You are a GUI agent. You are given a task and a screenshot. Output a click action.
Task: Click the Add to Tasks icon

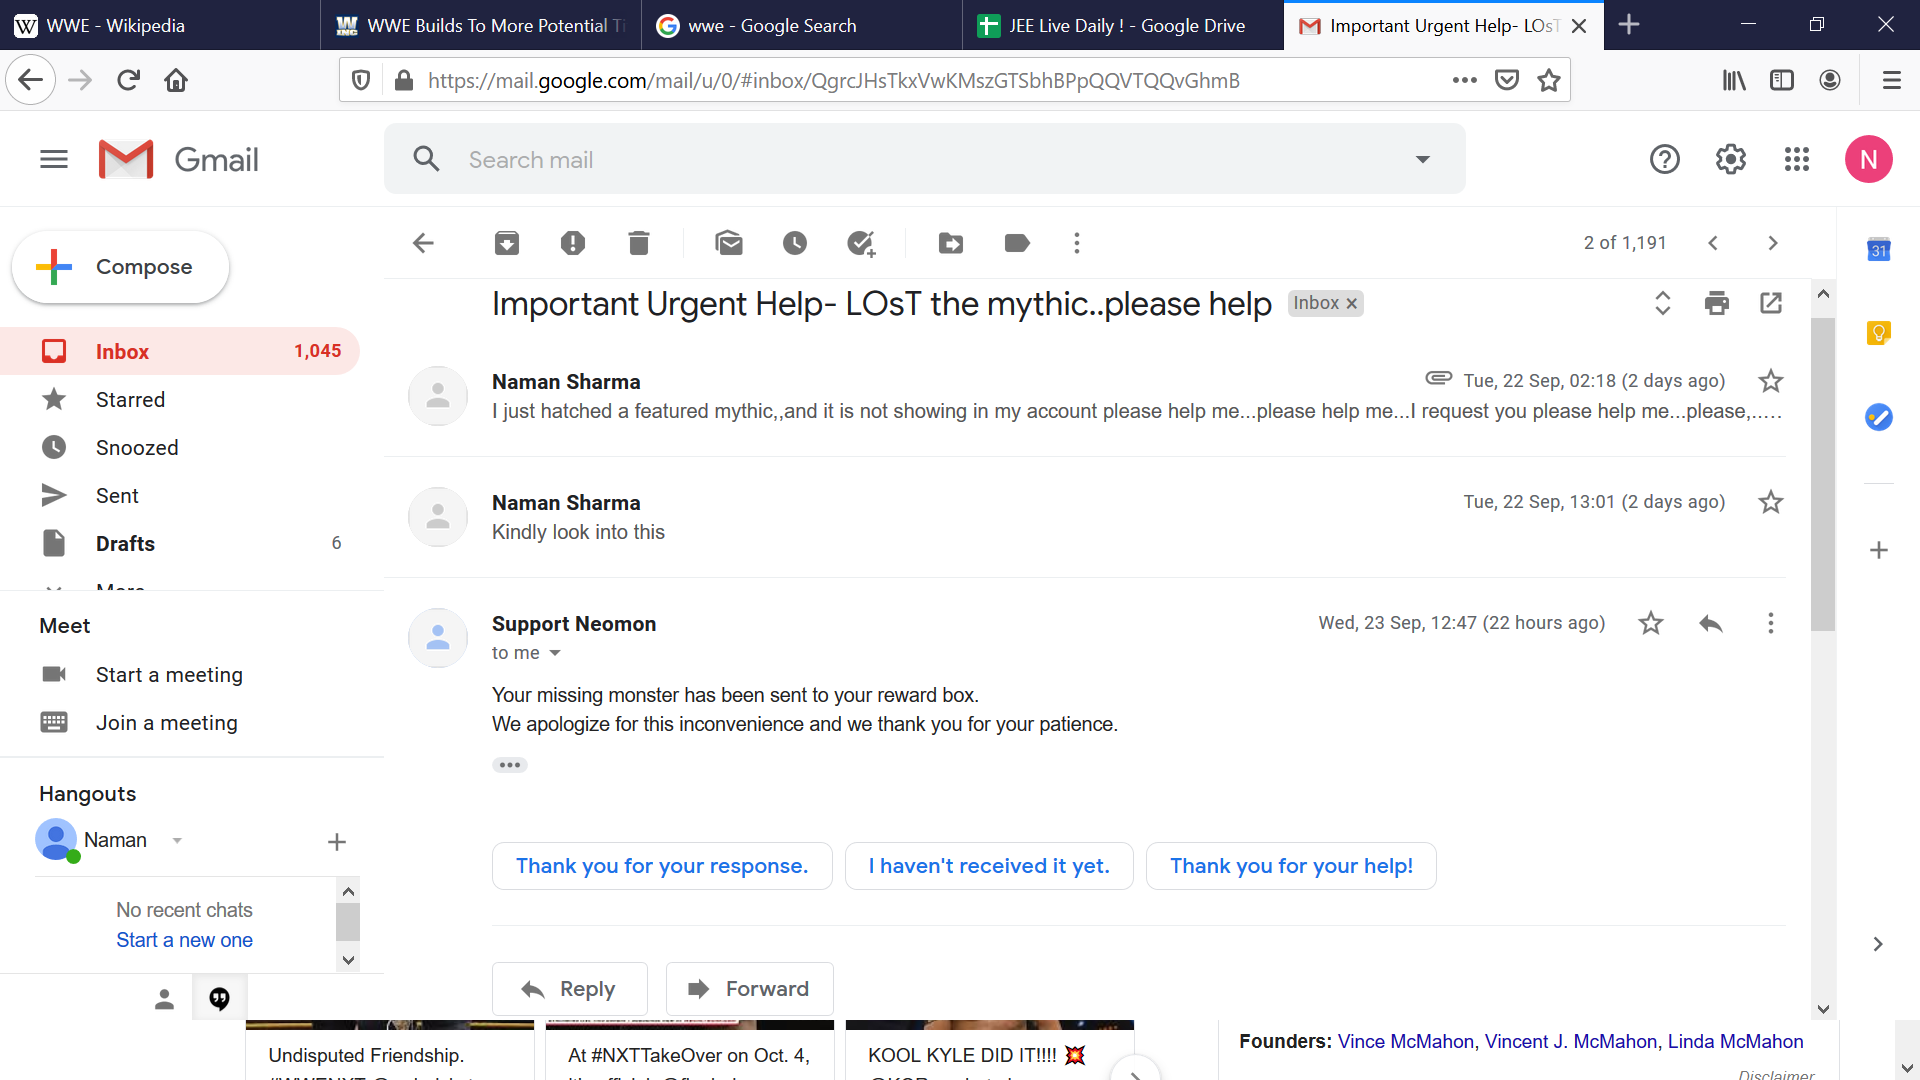861,243
